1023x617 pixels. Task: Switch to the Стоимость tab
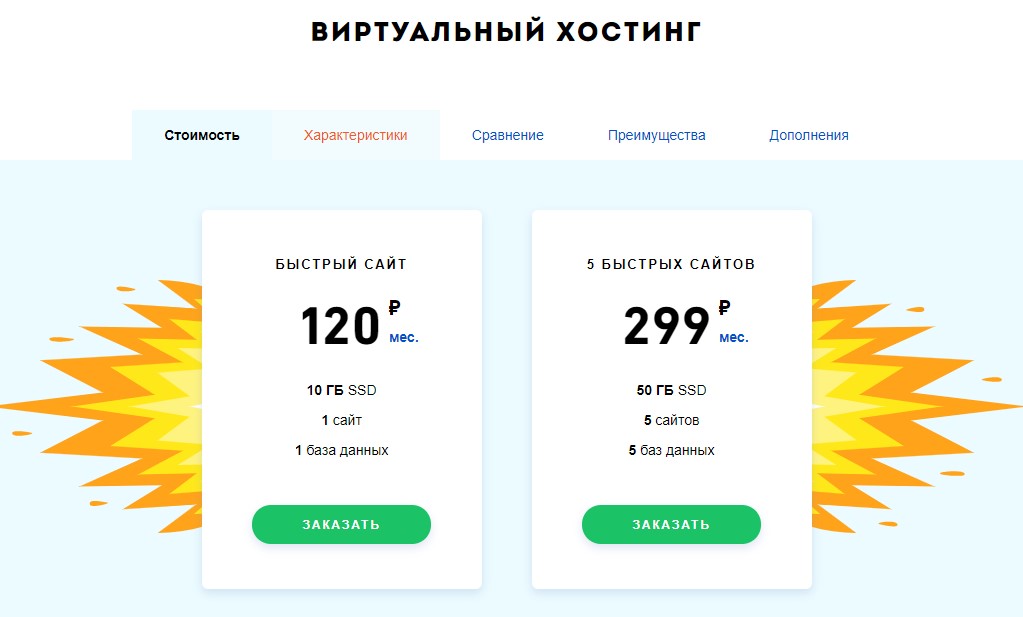[201, 134]
